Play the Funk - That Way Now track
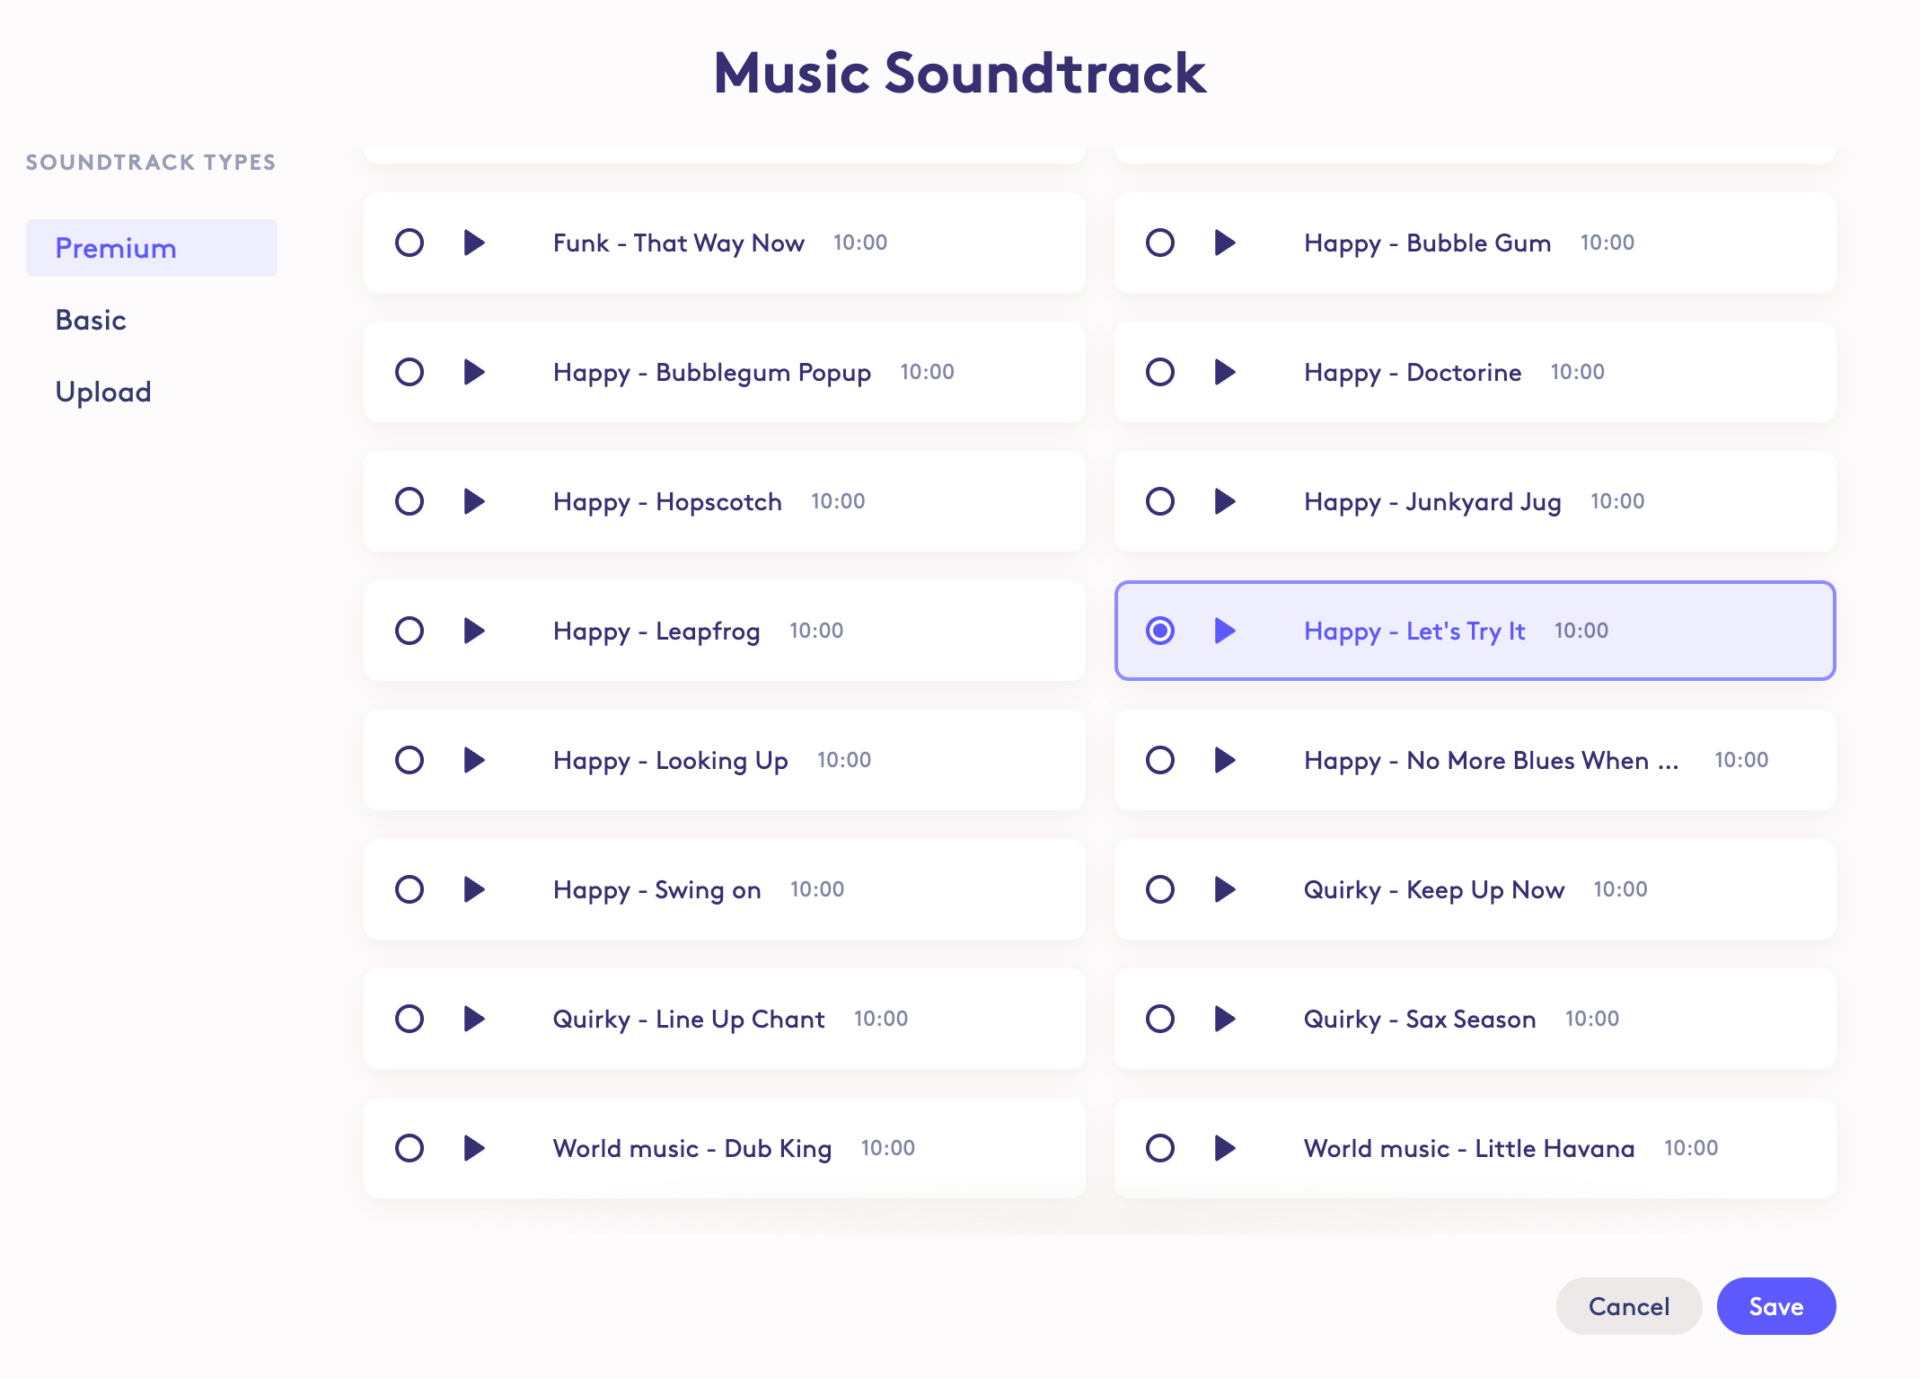1920x1378 pixels. click(474, 242)
